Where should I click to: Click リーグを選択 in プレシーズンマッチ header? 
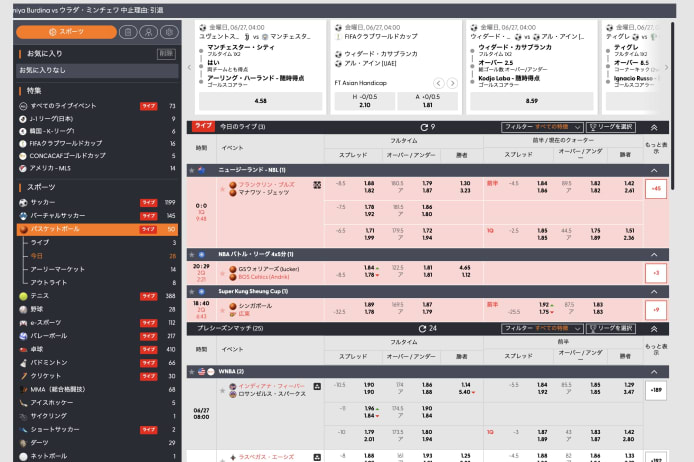611,328
